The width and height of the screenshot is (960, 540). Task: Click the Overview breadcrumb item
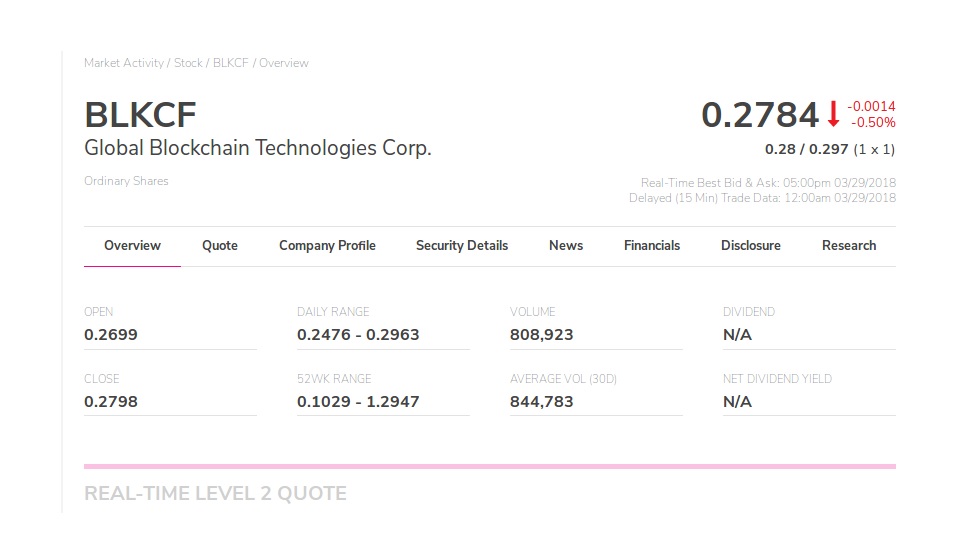pos(284,63)
